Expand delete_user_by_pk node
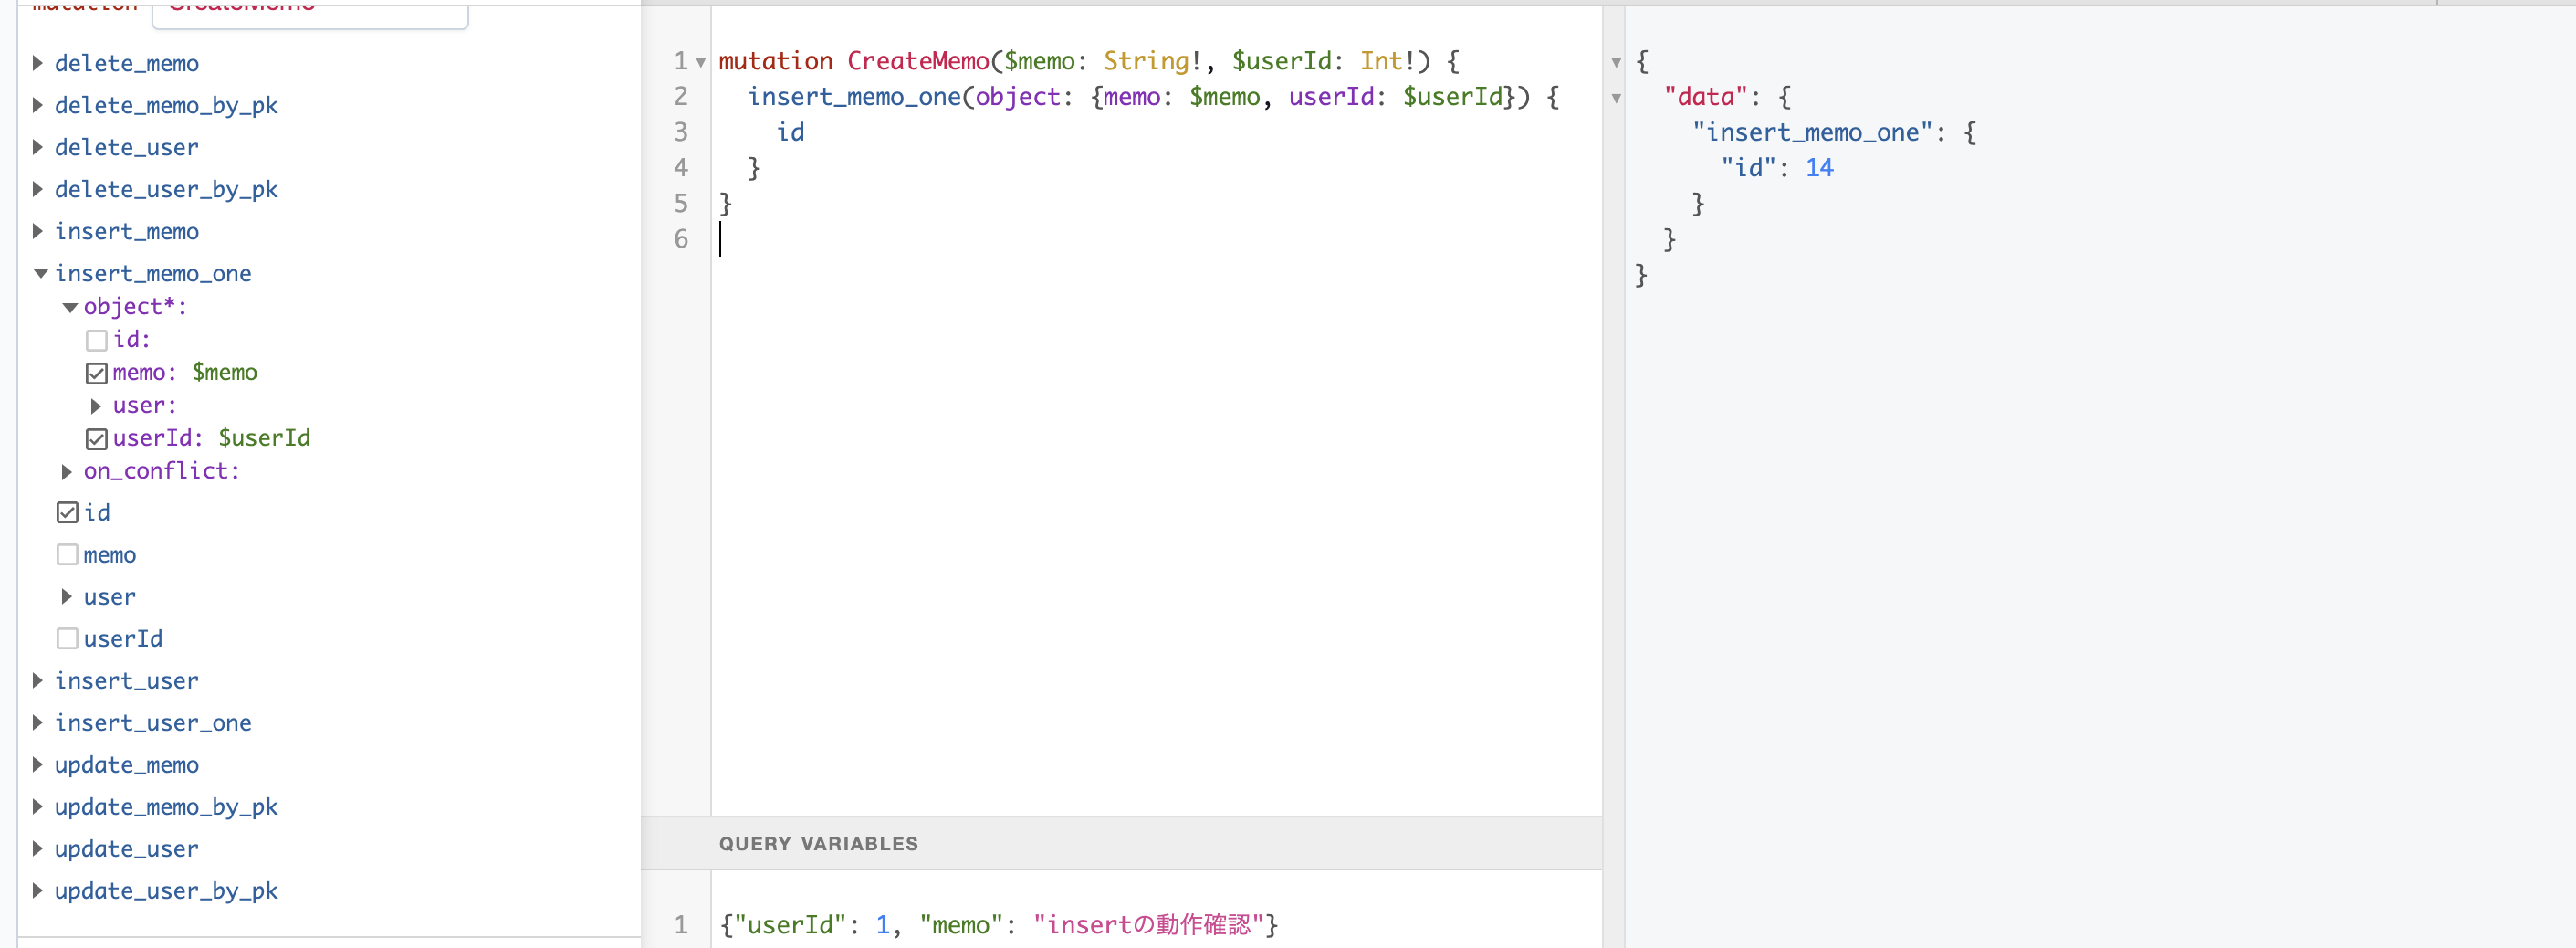The width and height of the screenshot is (2576, 948). (x=38, y=189)
